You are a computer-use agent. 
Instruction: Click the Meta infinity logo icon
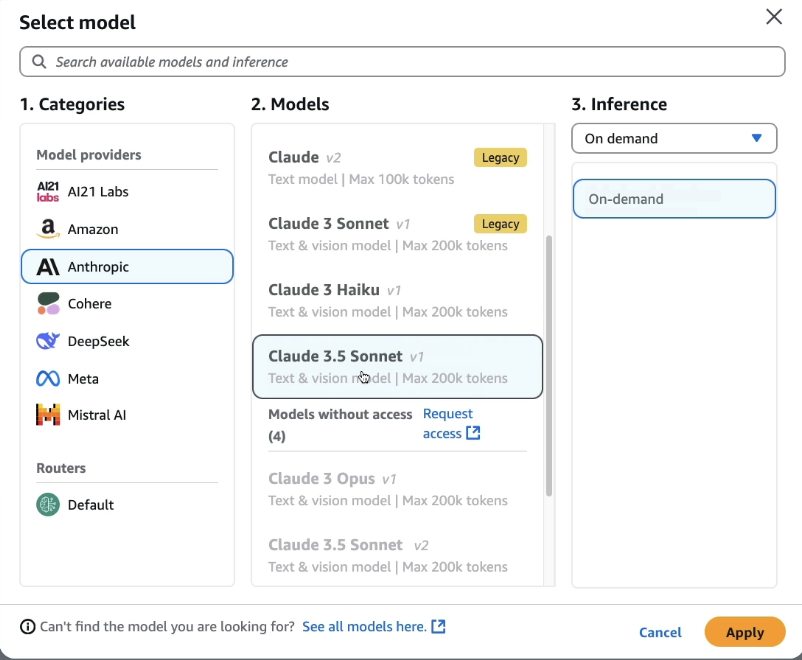[x=48, y=379]
